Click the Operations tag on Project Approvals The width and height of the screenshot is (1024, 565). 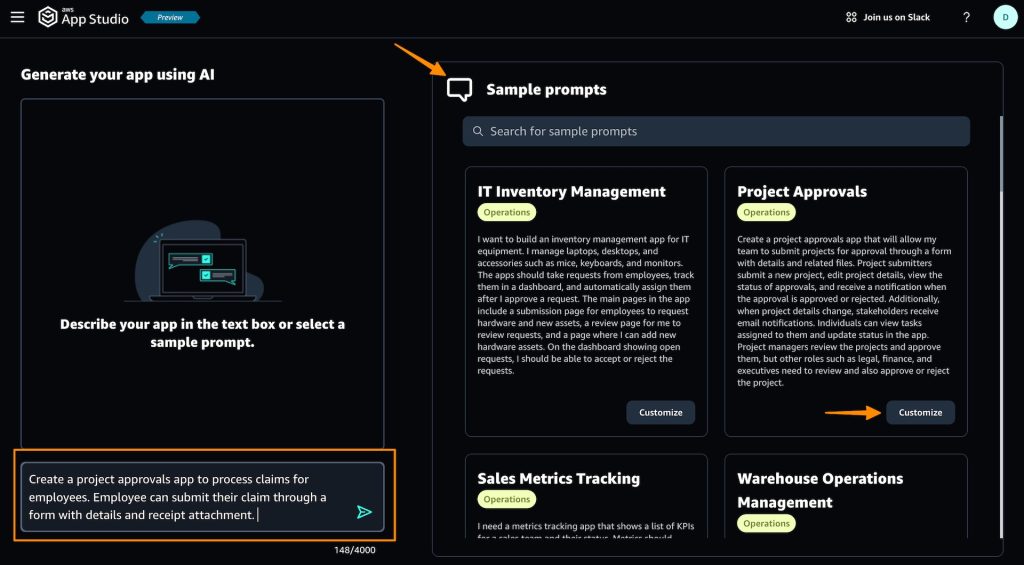[767, 212]
